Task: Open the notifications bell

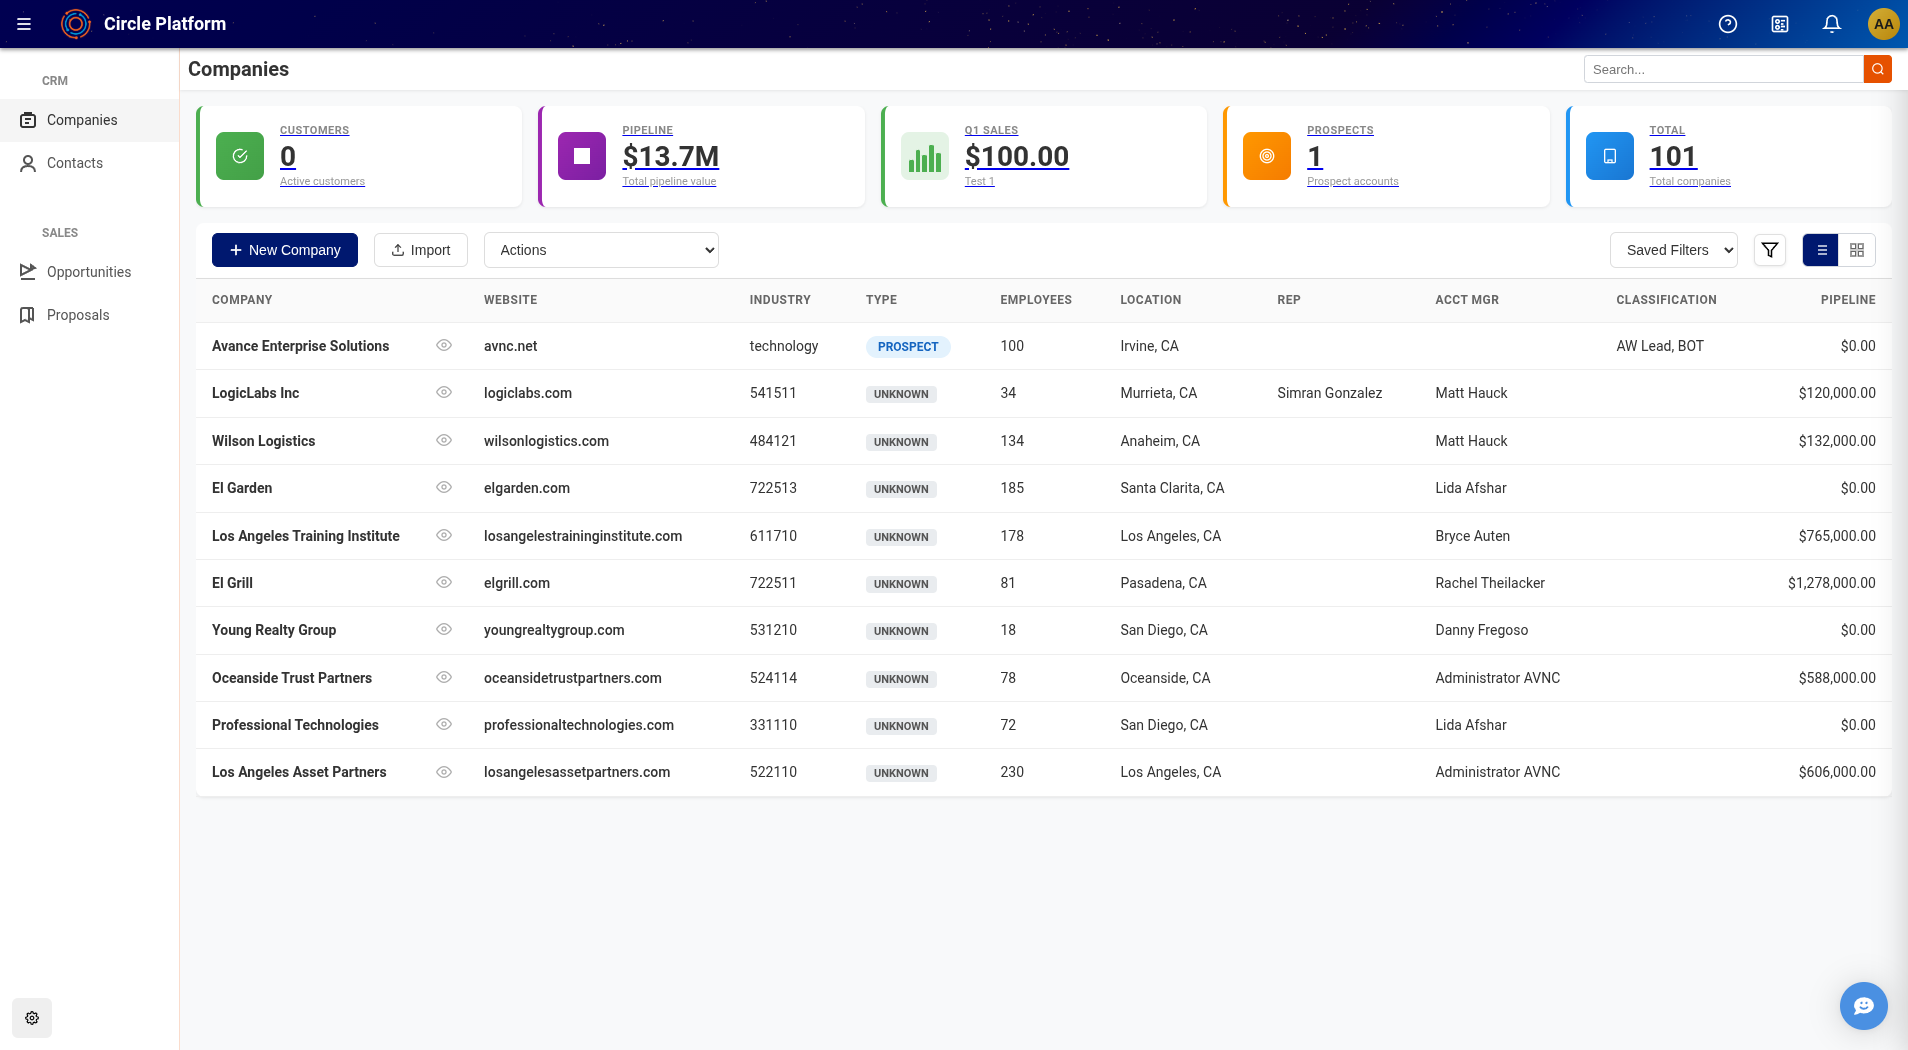Action: [x=1831, y=24]
